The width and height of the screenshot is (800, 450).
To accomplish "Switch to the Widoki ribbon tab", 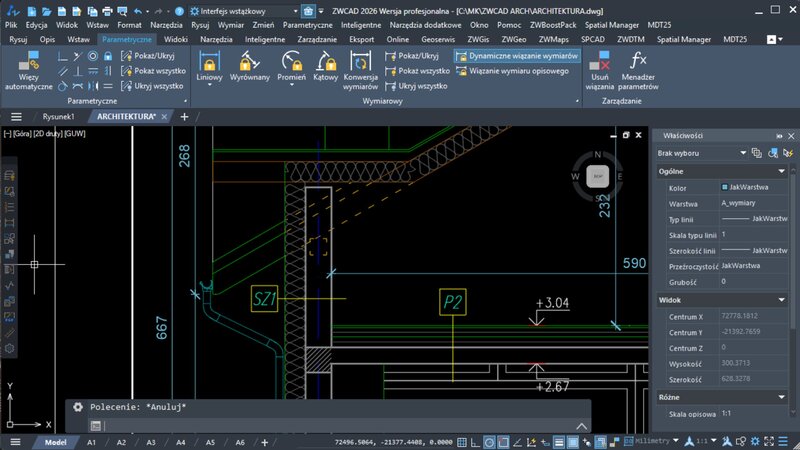I will pyautogui.click(x=176, y=39).
